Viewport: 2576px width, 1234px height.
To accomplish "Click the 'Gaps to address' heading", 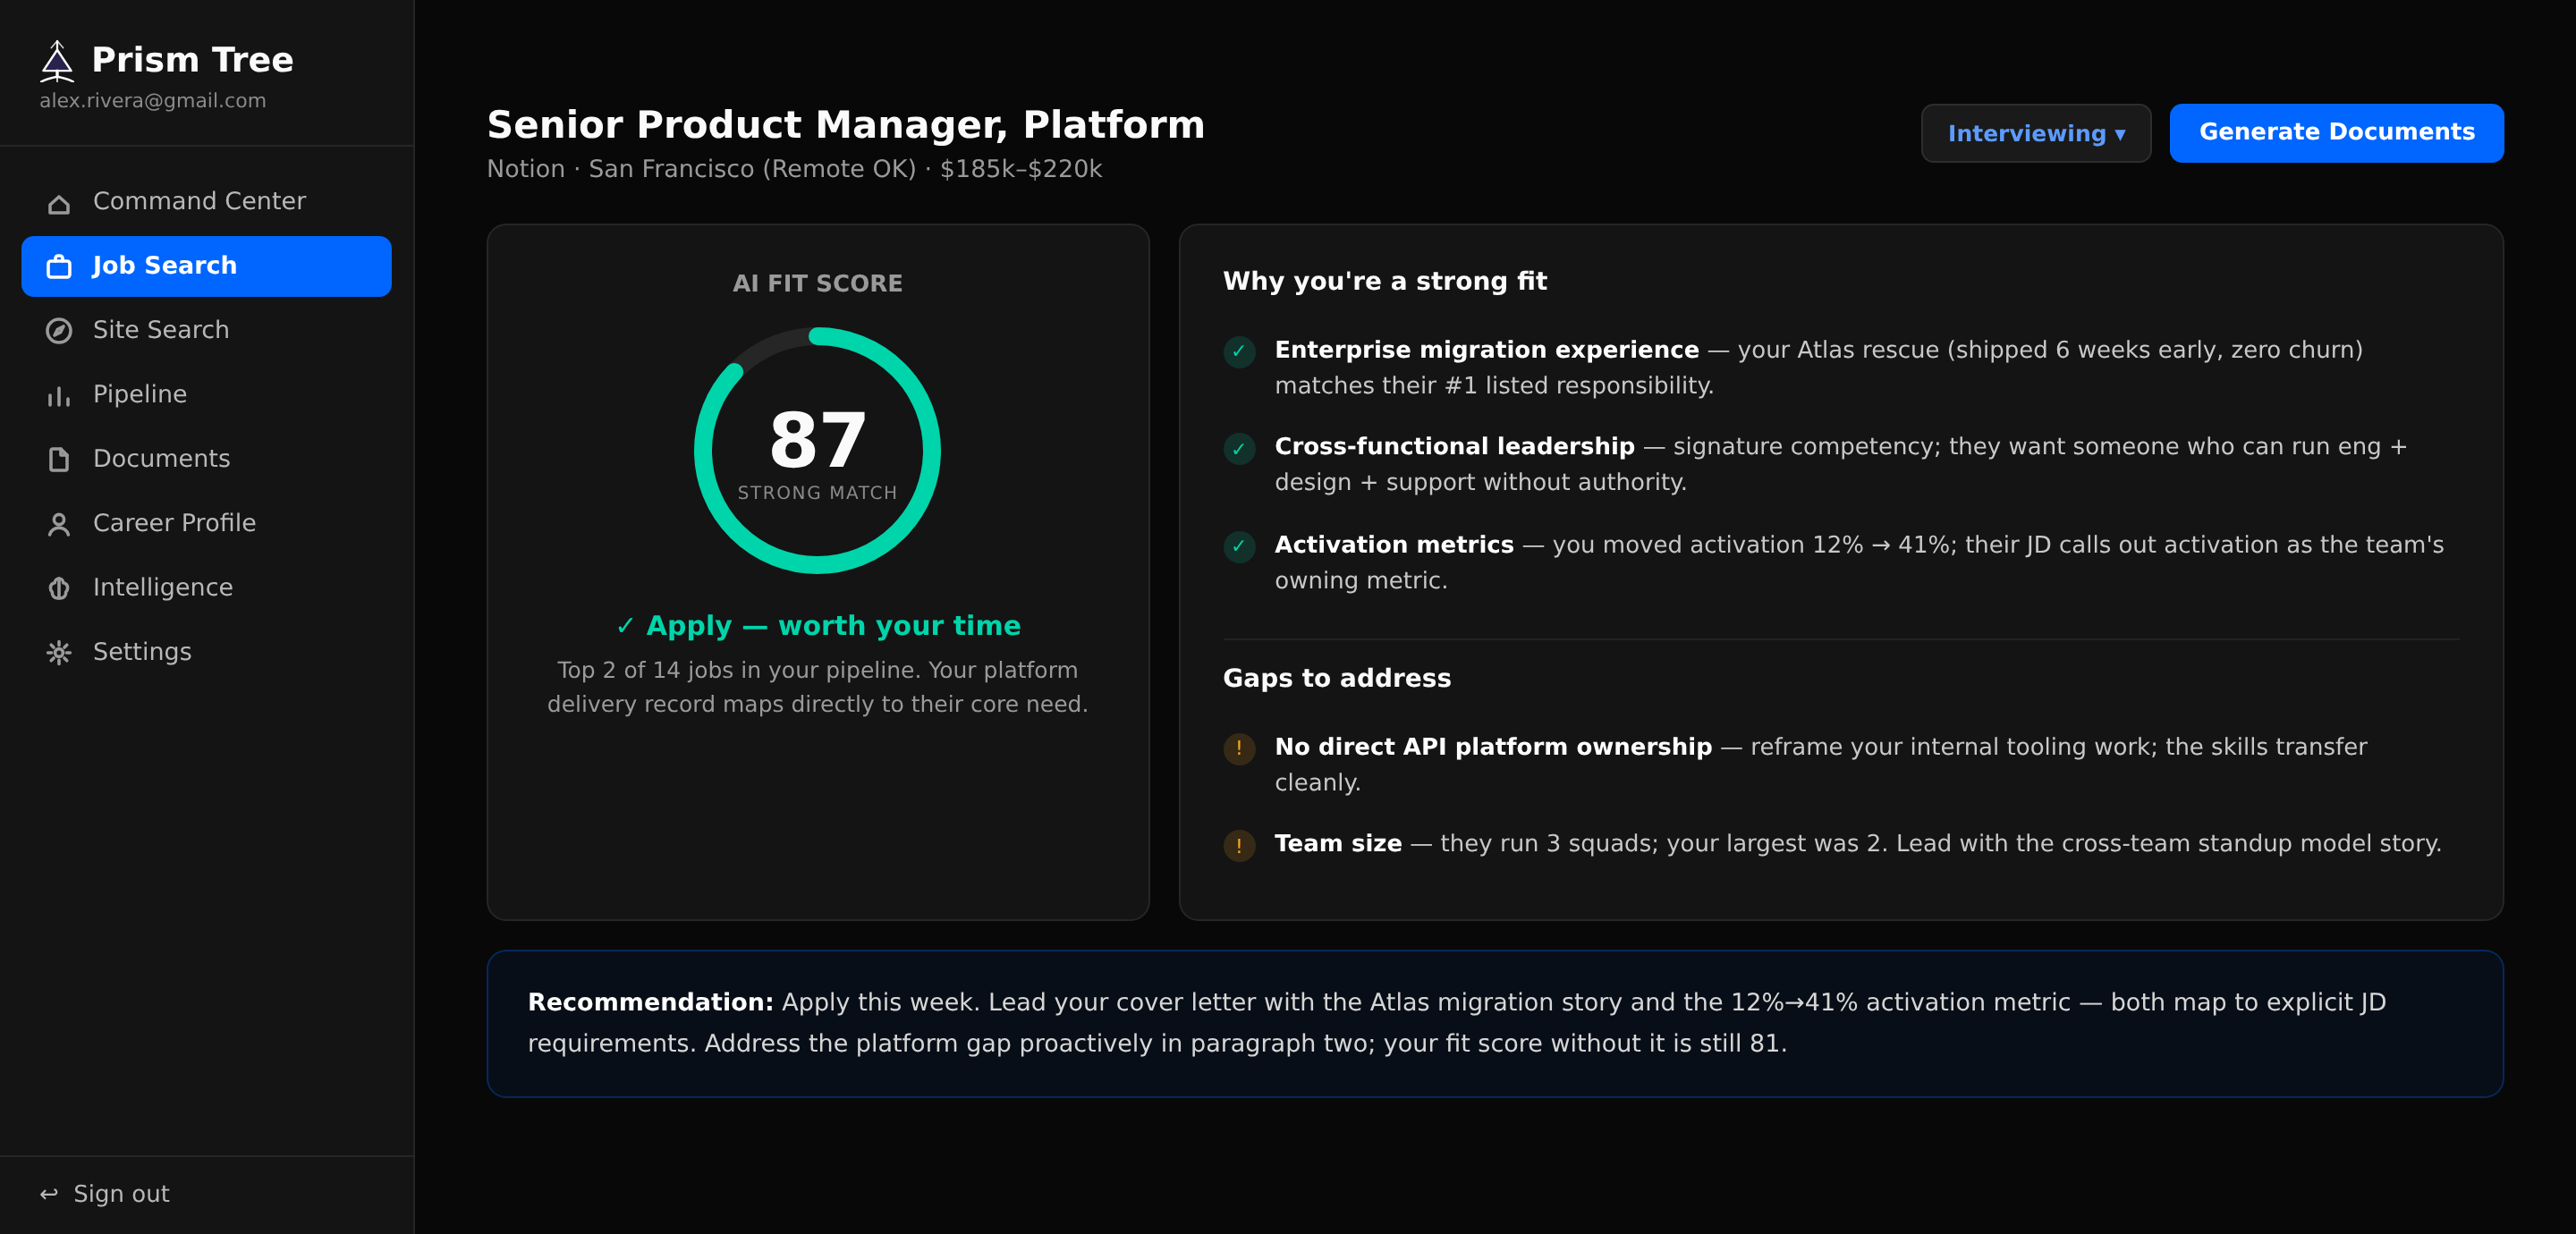I will coord(1337,678).
